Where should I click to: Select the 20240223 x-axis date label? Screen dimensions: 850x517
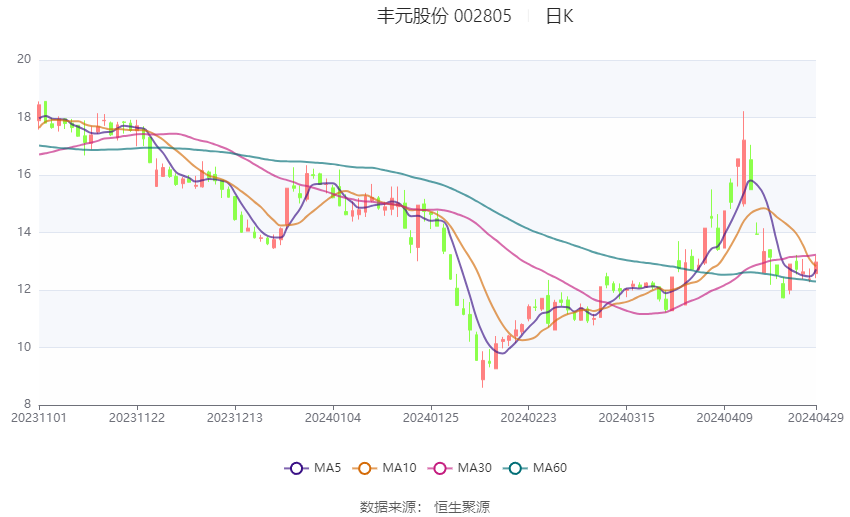pos(529,418)
